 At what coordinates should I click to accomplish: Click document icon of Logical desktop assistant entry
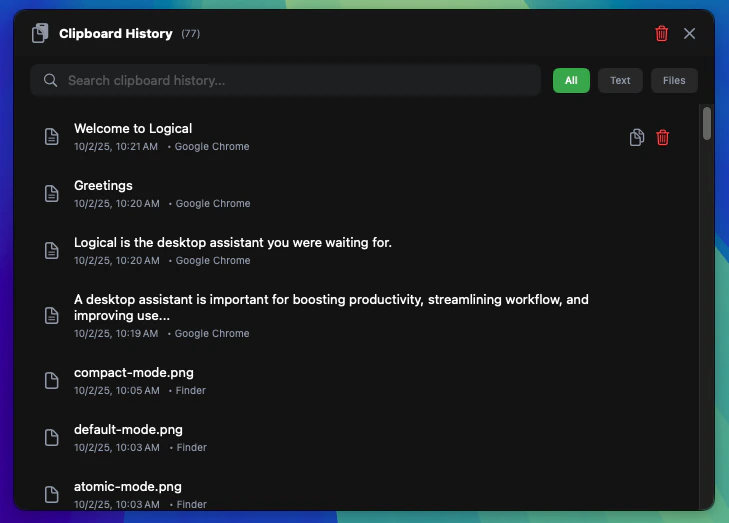[x=51, y=251]
